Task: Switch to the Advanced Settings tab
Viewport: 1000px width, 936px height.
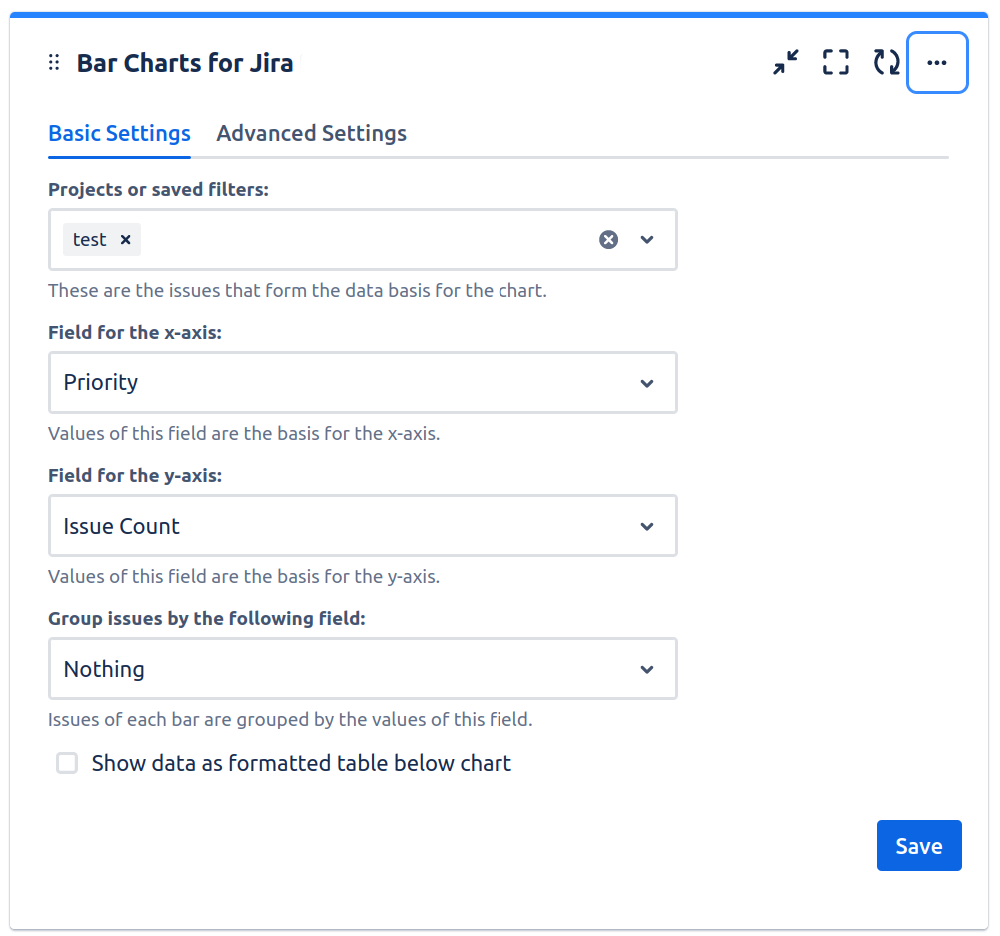Action: click(x=311, y=134)
